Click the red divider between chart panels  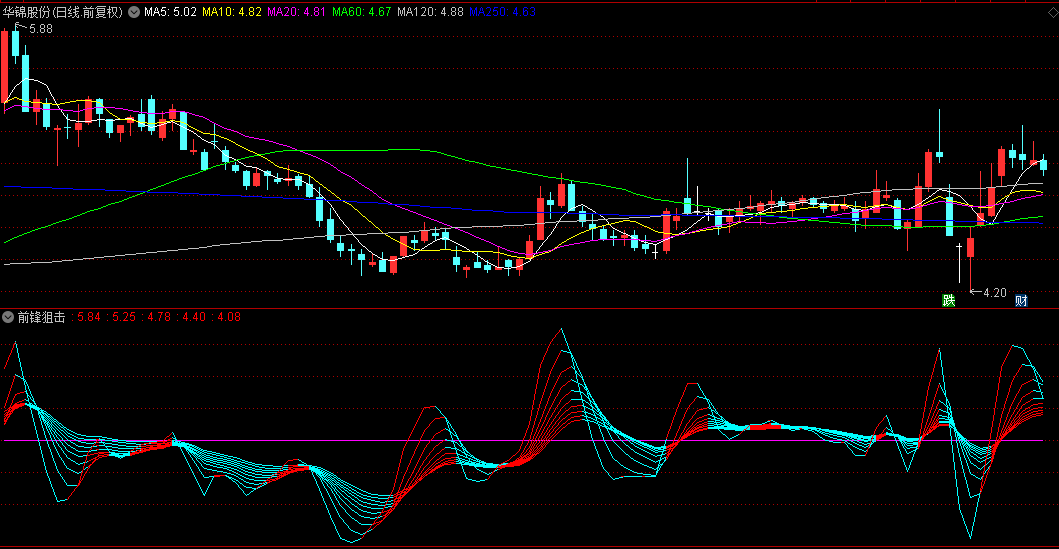(529, 308)
